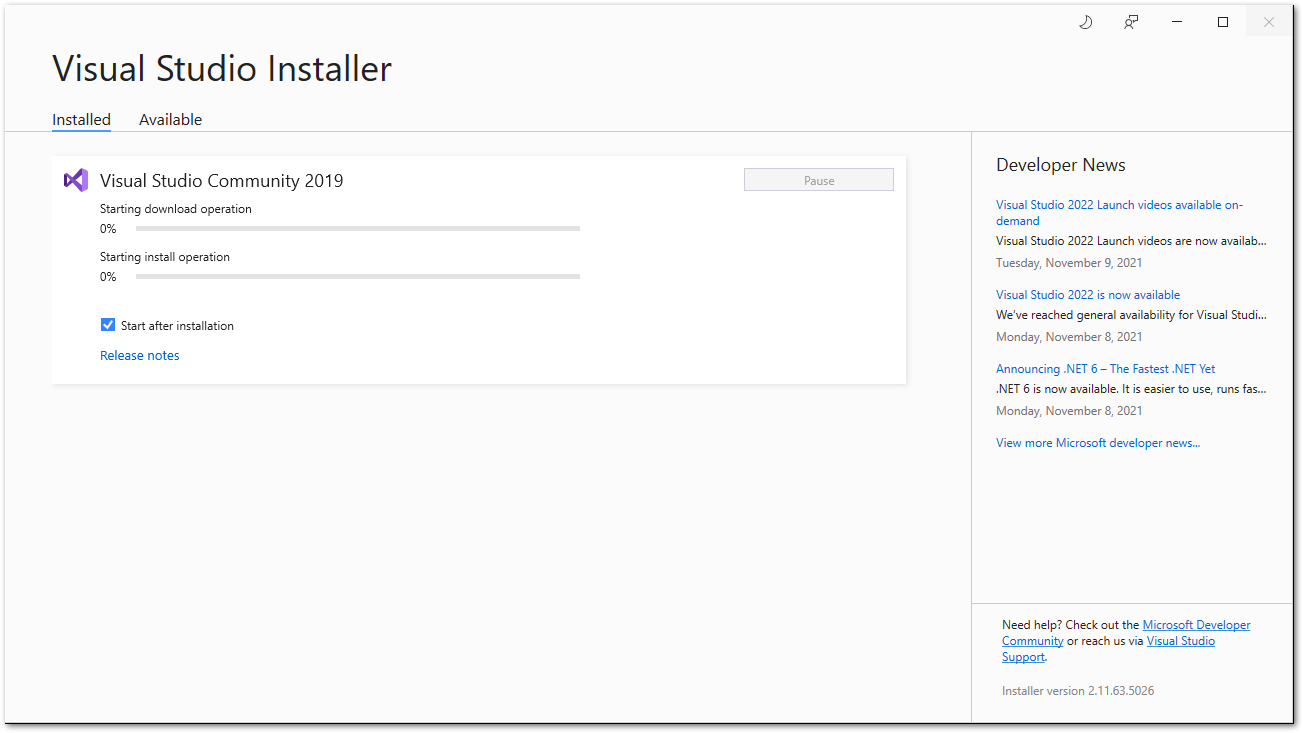Click the Visual Studio Community 2019 title

click(222, 181)
